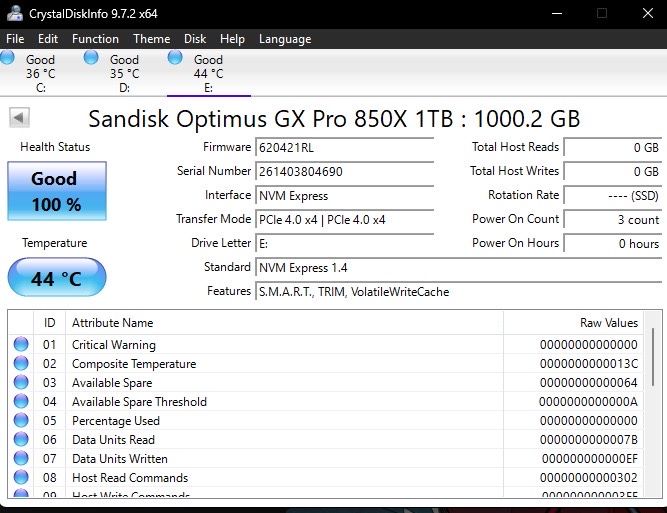Screen dimensions: 667x513
Task: Click status orb for Data Units Read row
Action: [x=21, y=439]
